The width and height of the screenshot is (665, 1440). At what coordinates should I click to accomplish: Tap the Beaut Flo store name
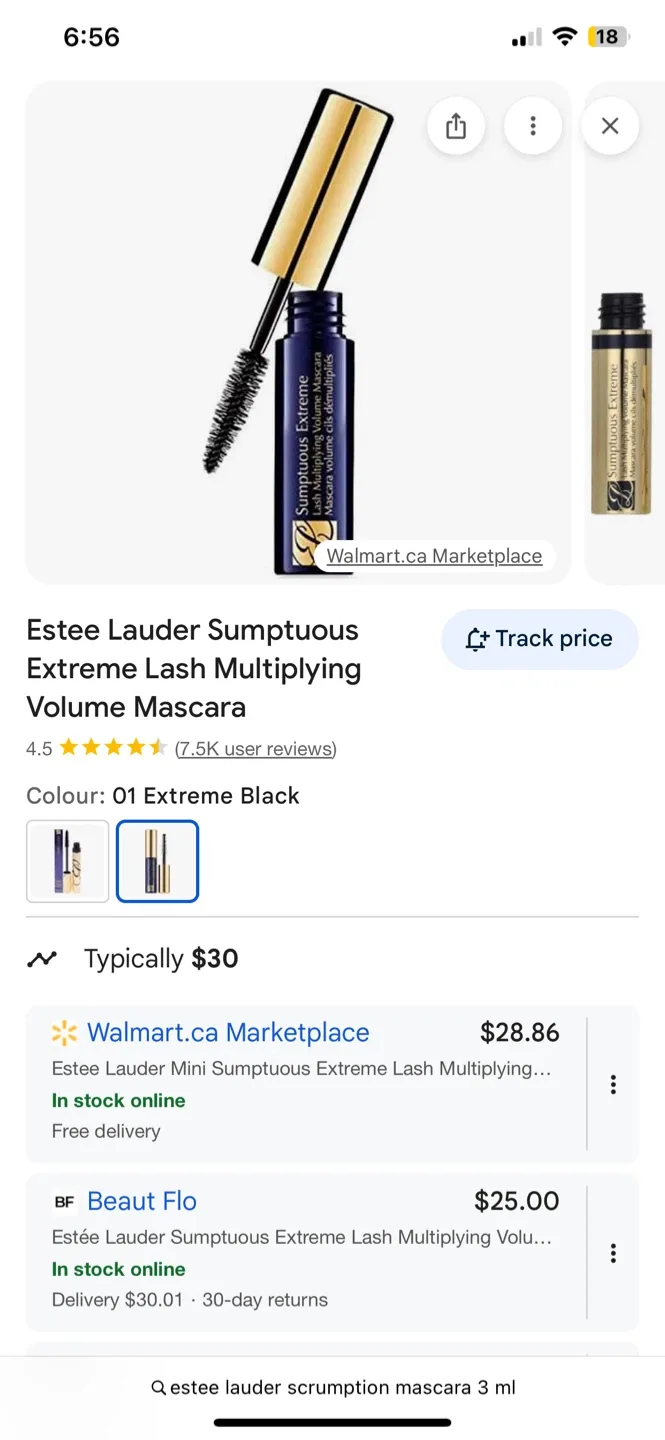point(142,1201)
